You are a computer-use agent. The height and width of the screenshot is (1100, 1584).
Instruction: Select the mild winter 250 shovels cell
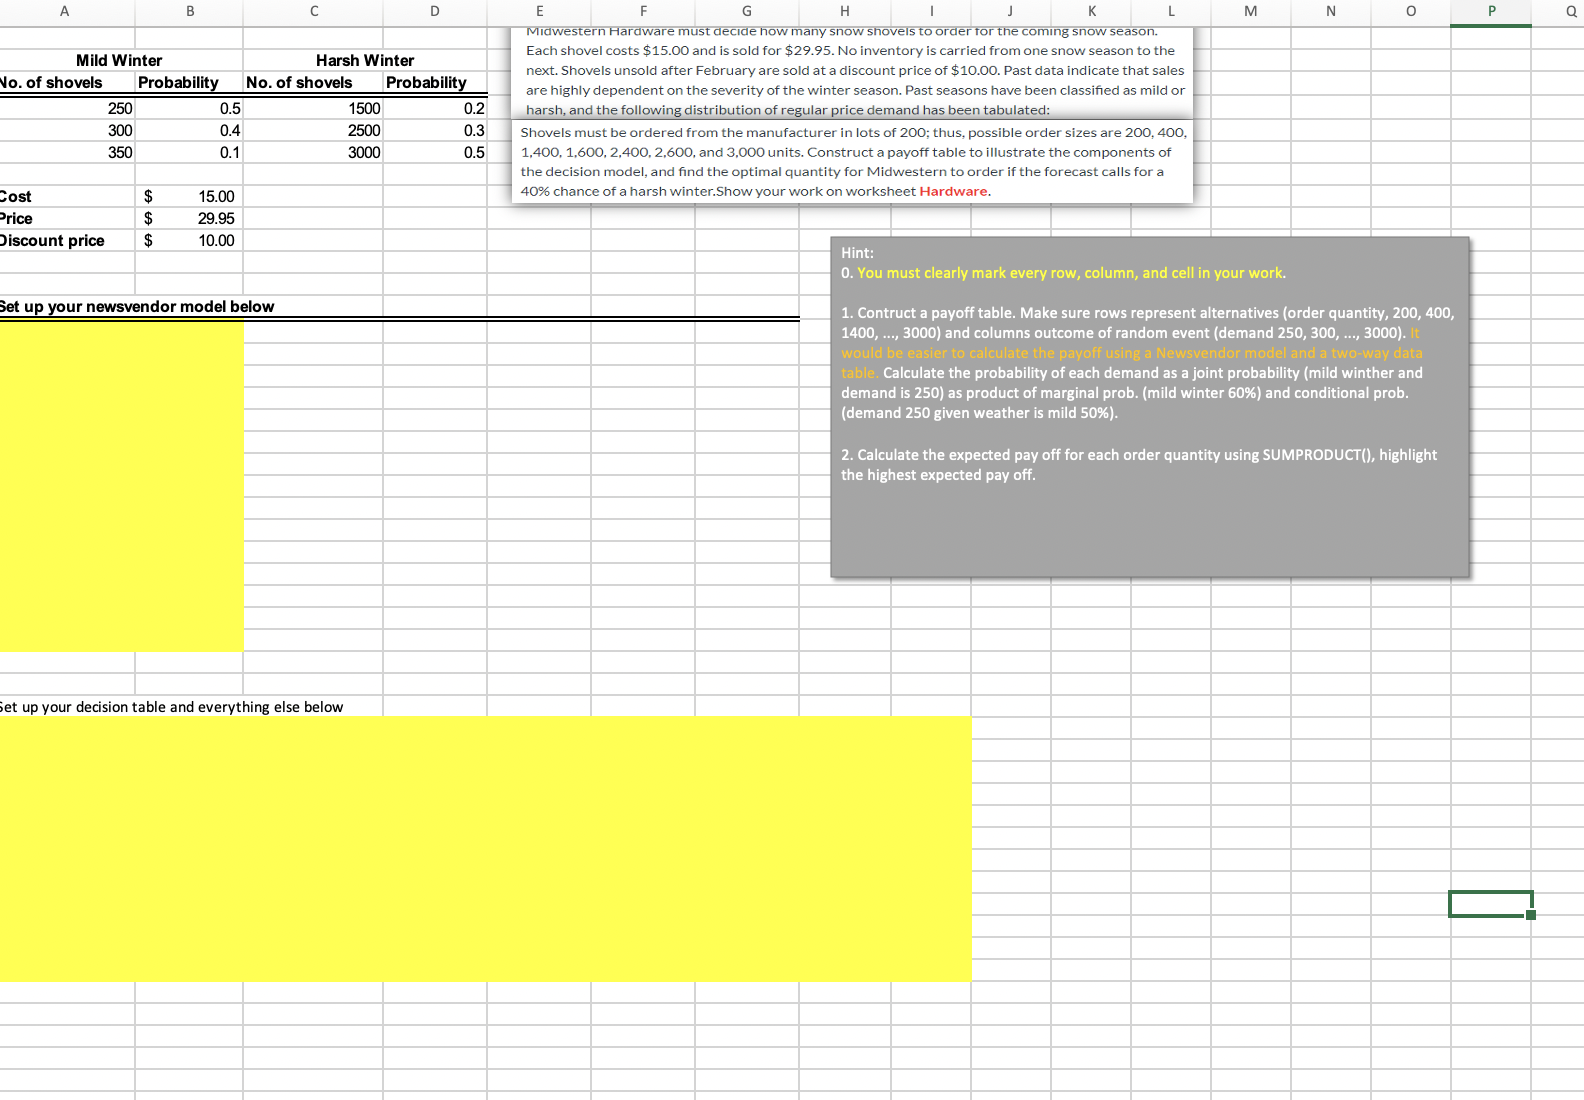click(67, 108)
